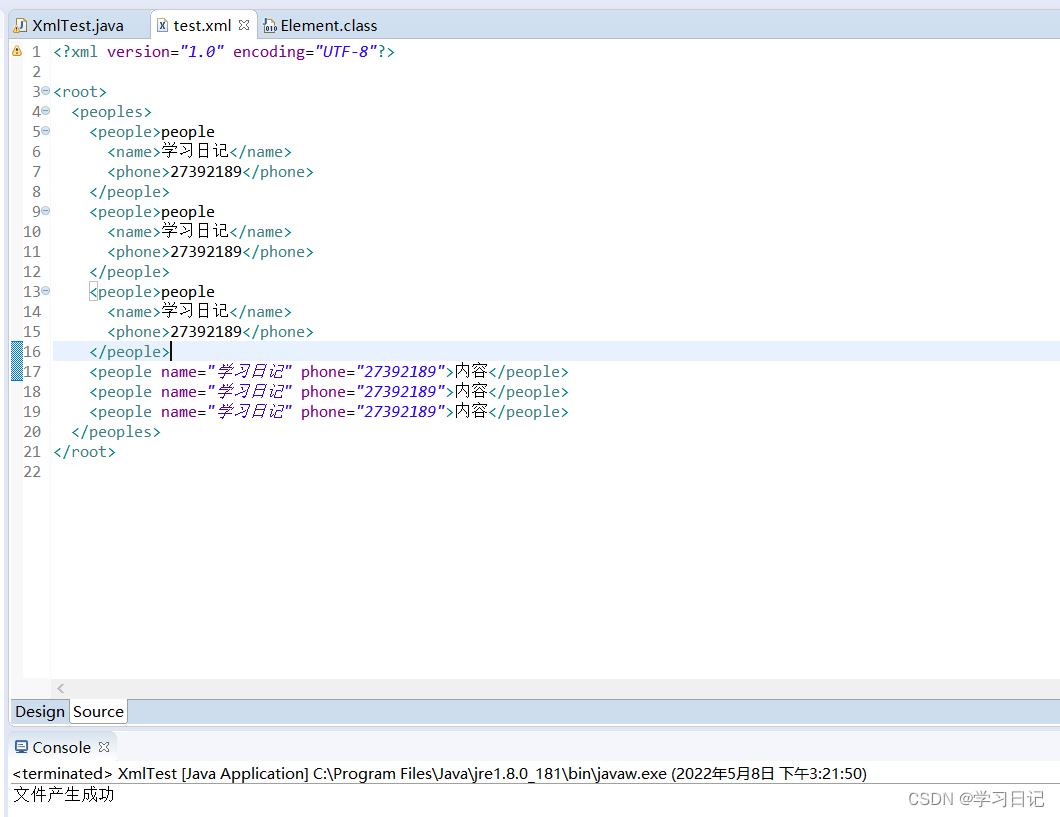Viewport: 1060px width, 817px height.
Task: Click phone value 27392189 on line 7
Action: coord(206,172)
